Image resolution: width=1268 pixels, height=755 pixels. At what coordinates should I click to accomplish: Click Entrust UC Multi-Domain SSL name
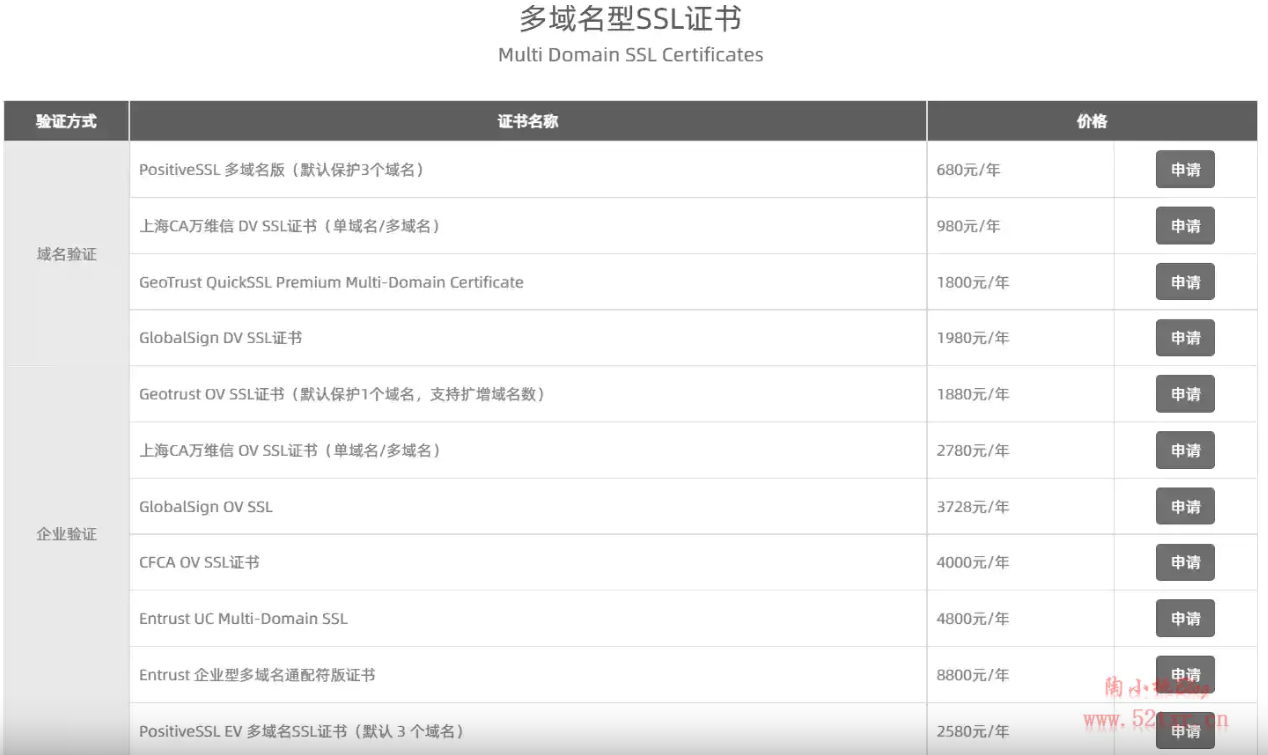pyautogui.click(x=243, y=618)
